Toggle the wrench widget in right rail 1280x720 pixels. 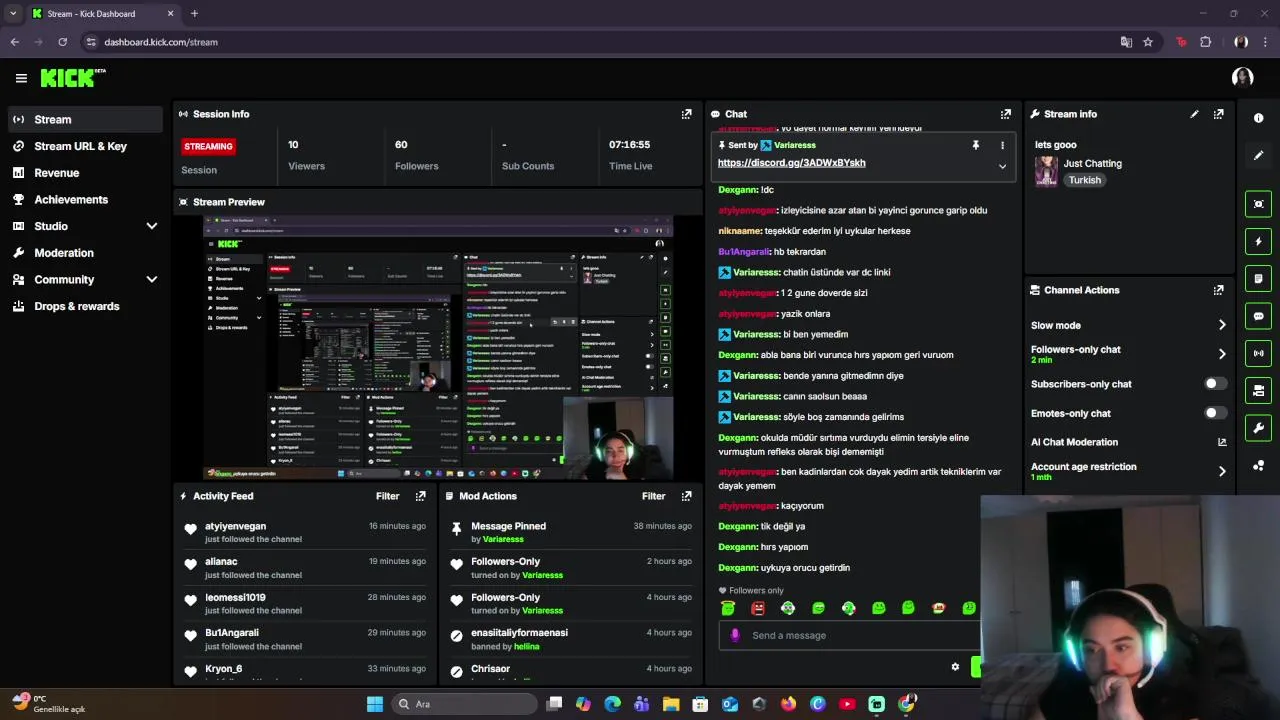point(1258,428)
